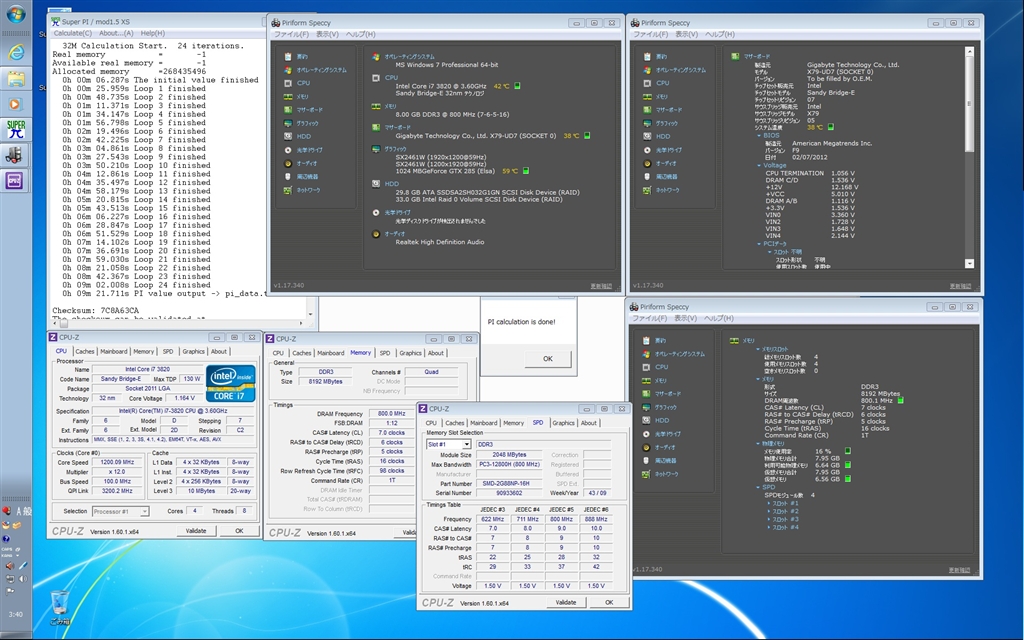The image size is (1024, 640).
Task: Click the purple CPU-Z taskbar icon
Action: tap(16, 180)
